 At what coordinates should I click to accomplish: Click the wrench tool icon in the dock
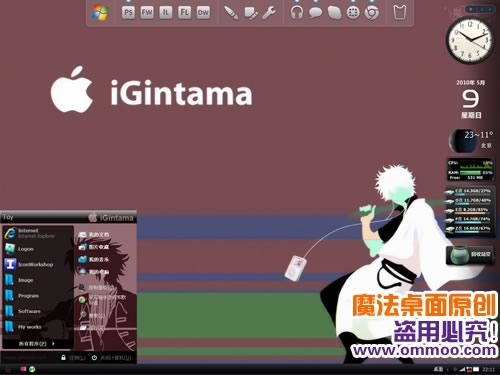click(269, 13)
